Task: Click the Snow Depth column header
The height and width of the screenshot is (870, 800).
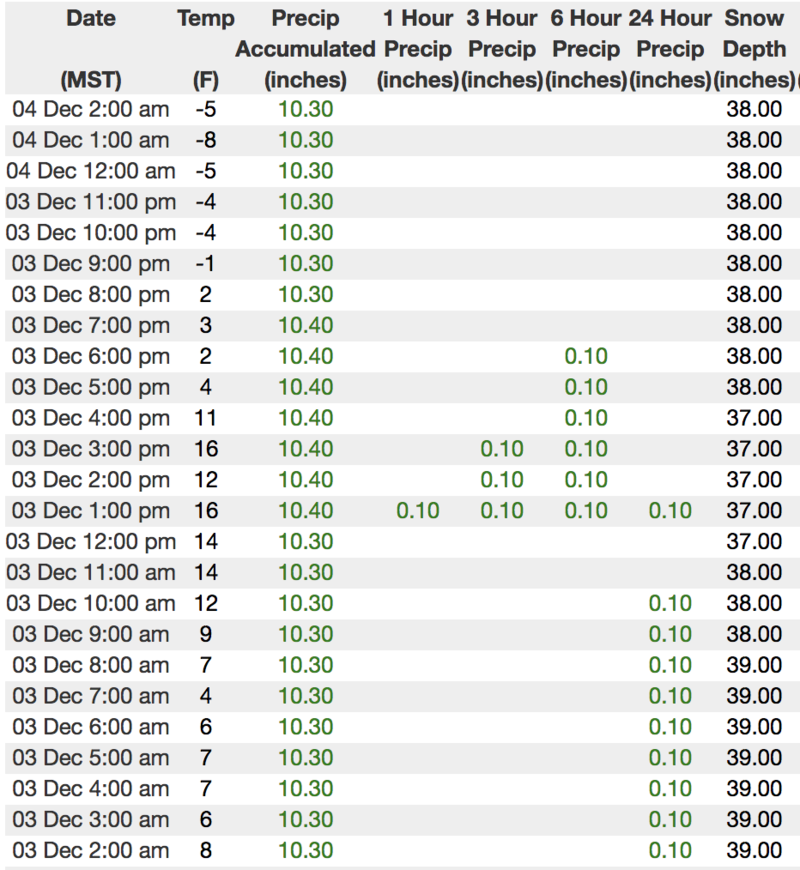Action: coord(754,48)
